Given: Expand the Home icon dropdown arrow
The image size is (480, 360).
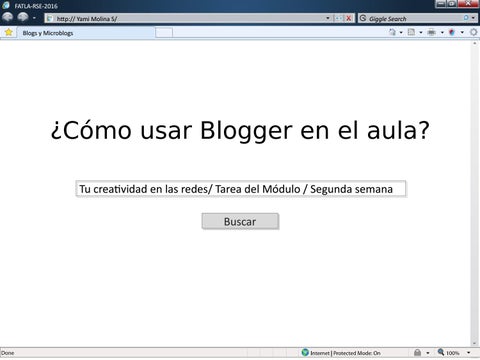Looking at the screenshot, I should 401,32.
